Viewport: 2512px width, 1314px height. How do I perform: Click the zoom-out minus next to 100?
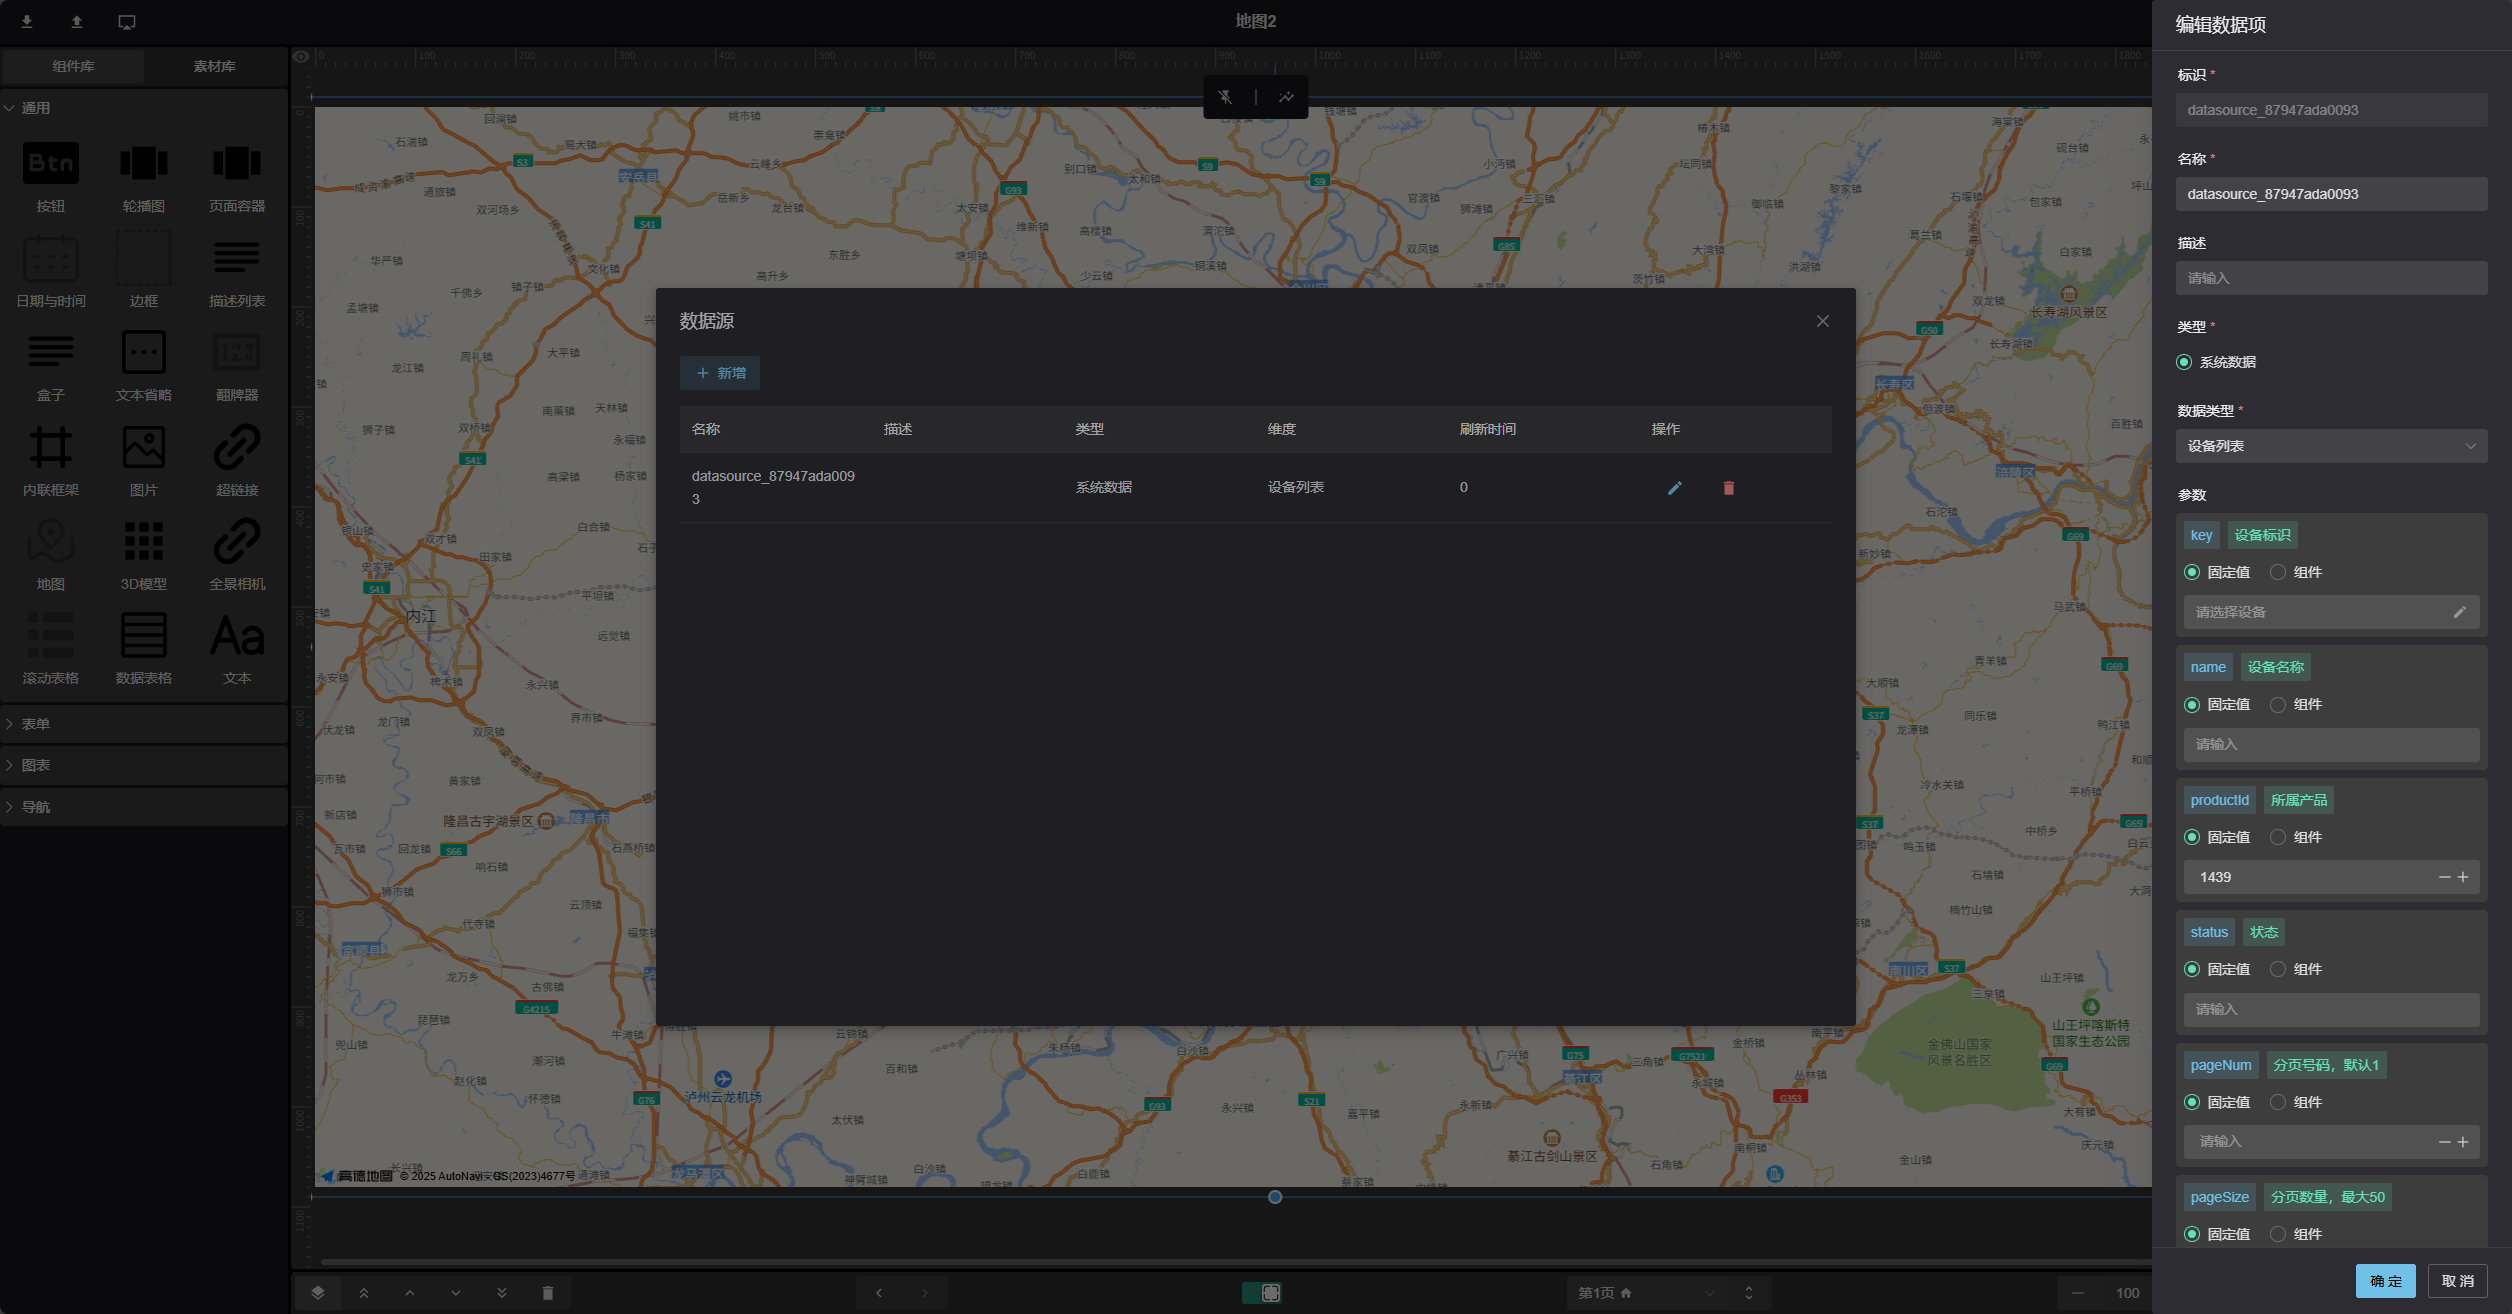2078,1293
